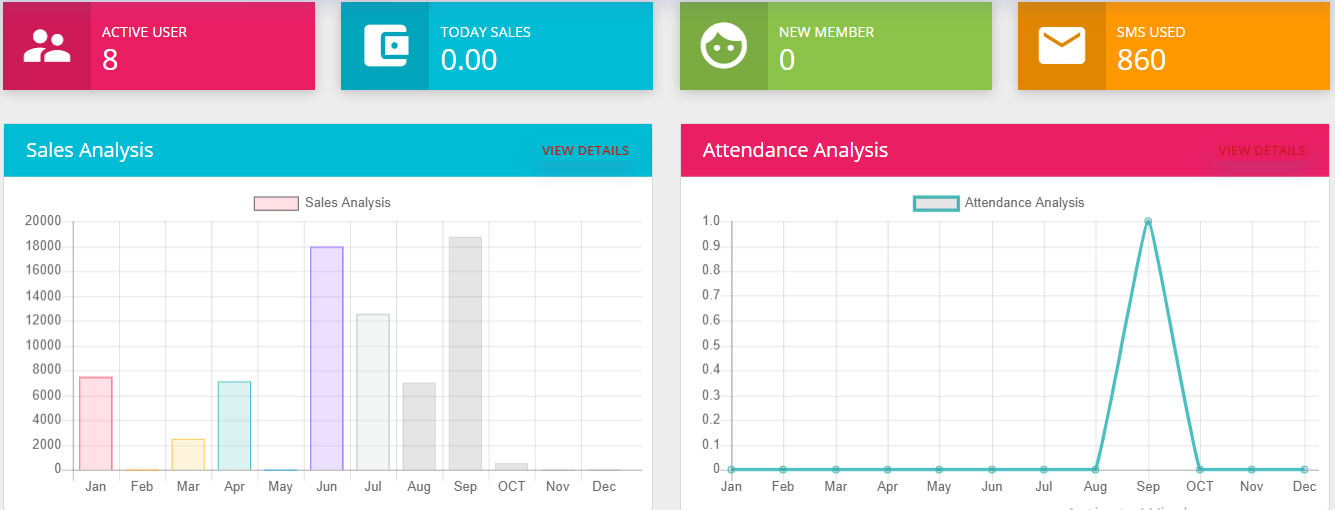Click the TODAY SALES label

click(485, 32)
